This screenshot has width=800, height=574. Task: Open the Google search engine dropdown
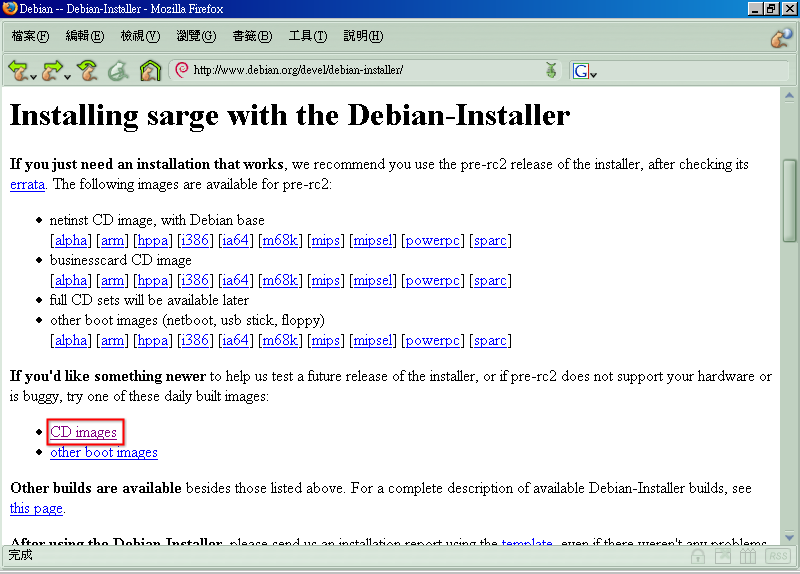tap(584, 71)
